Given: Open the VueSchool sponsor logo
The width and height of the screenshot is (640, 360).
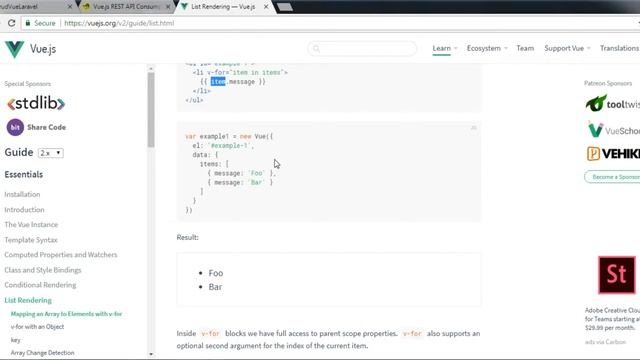Looking at the screenshot, I should click(x=613, y=130).
